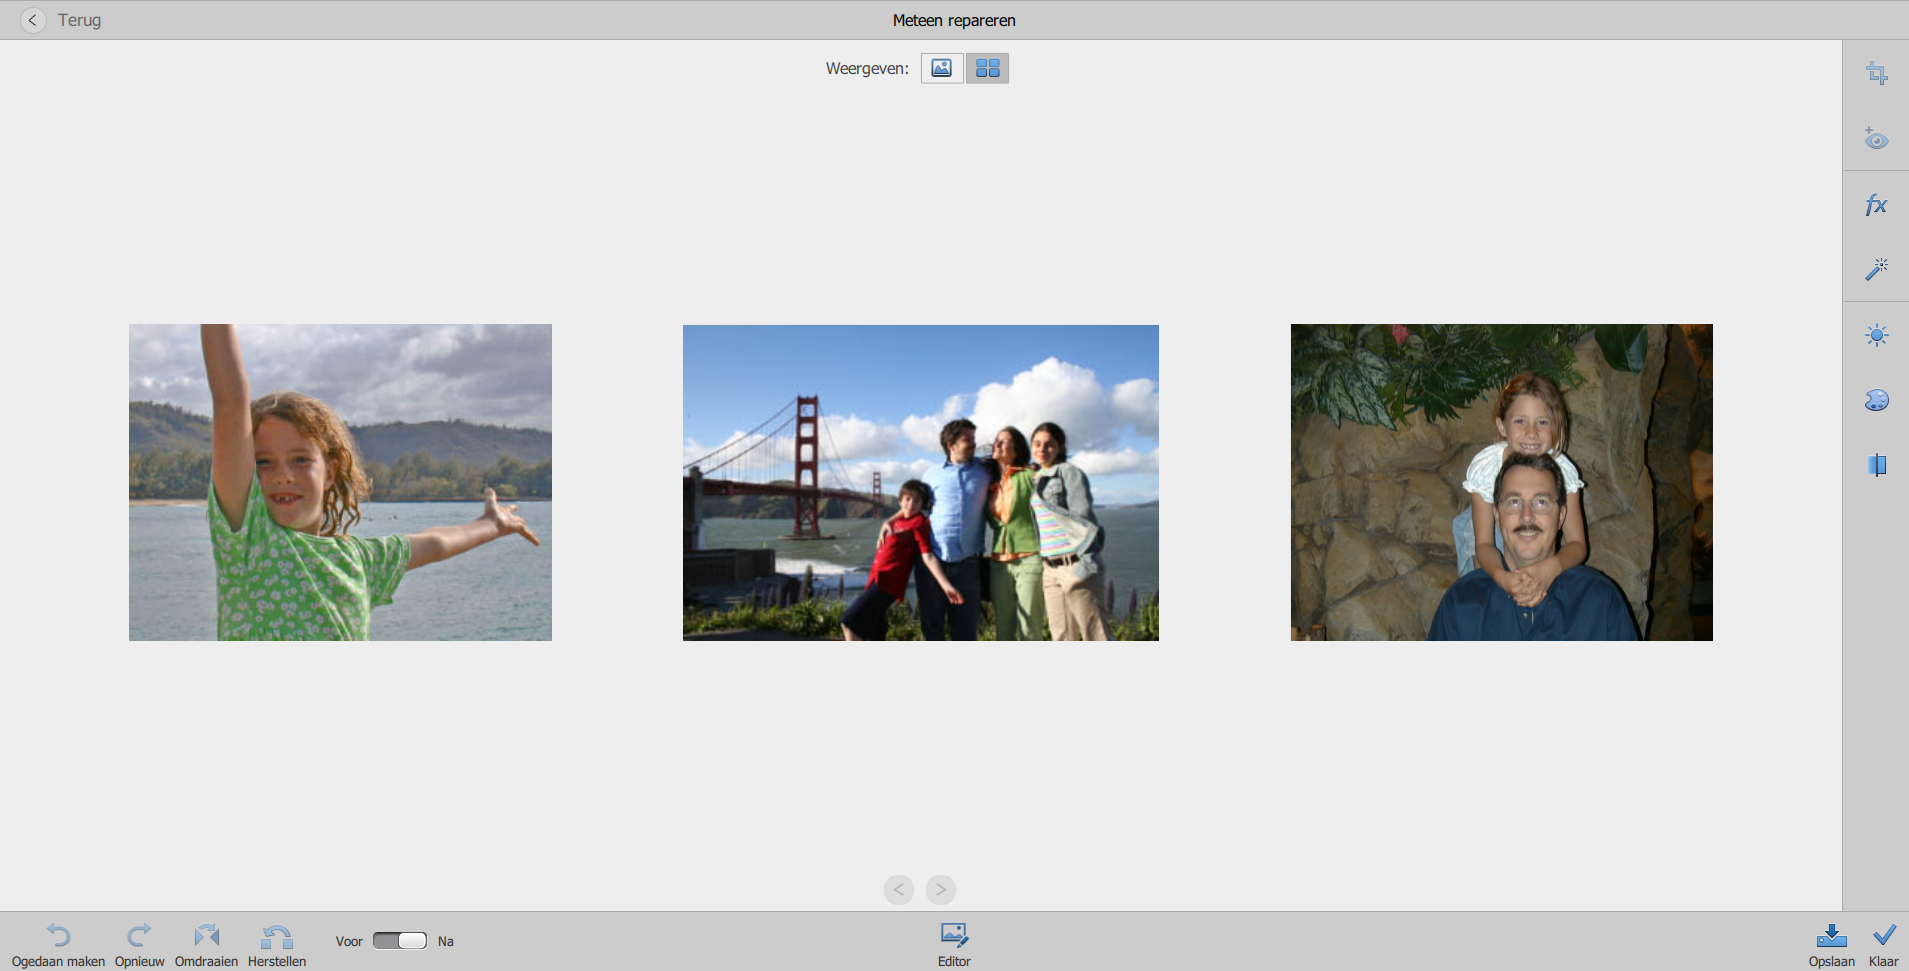Apply Smart Fix magic wand
Viewport: 1909px width, 971px height.
(x=1876, y=269)
